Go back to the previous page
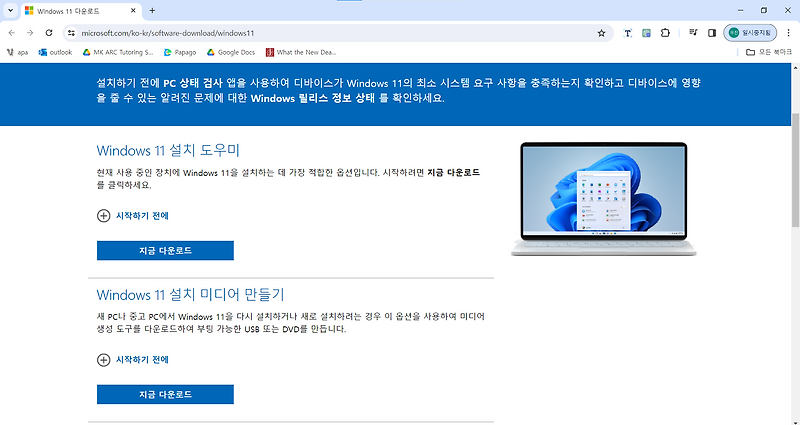The image size is (800, 425). click(x=12, y=33)
